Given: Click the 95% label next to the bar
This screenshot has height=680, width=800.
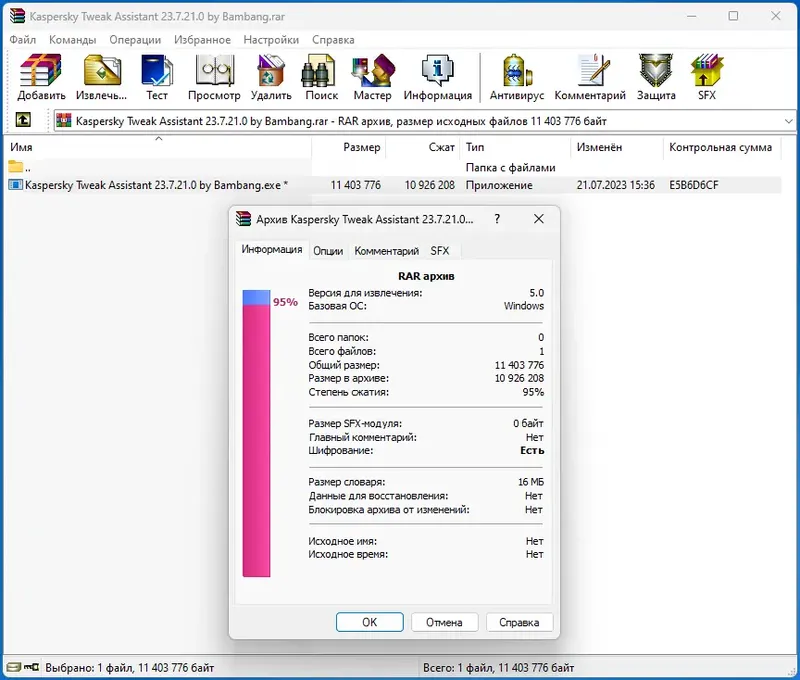Looking at the screenshot, I should (x=285, y=302).
